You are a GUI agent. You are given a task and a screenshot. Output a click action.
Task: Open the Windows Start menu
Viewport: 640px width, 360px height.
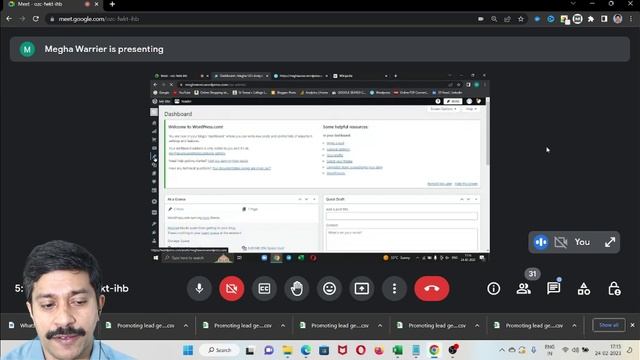pyautogui.click(x=188, y=350)
